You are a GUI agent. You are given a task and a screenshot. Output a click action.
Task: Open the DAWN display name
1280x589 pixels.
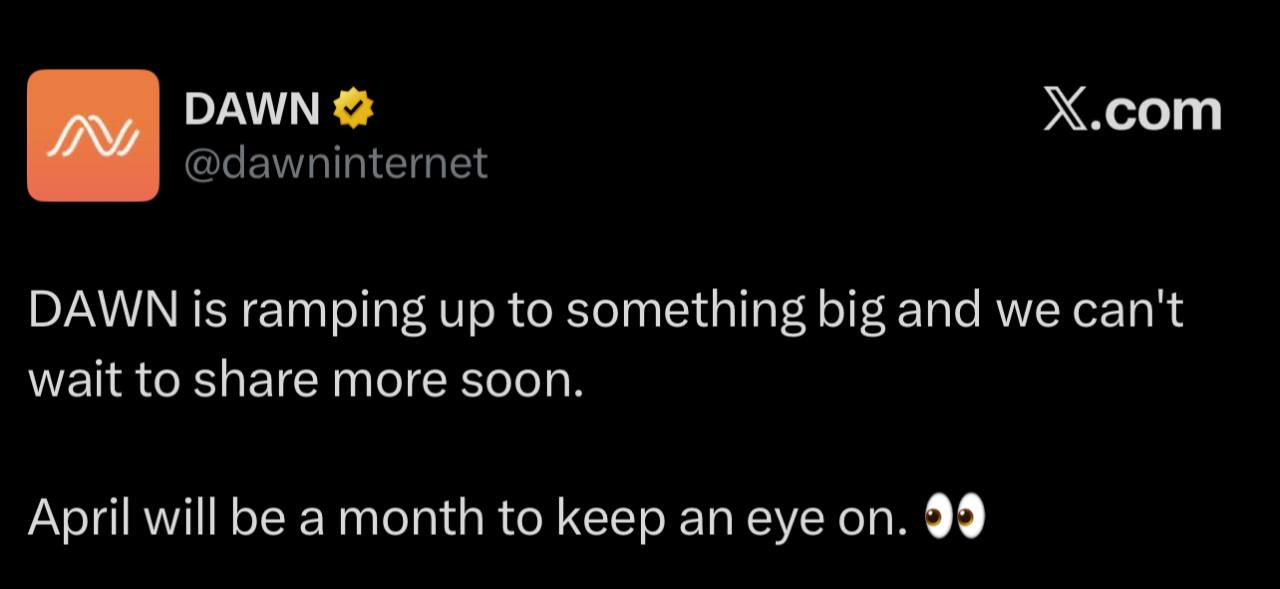click(252, 109)
